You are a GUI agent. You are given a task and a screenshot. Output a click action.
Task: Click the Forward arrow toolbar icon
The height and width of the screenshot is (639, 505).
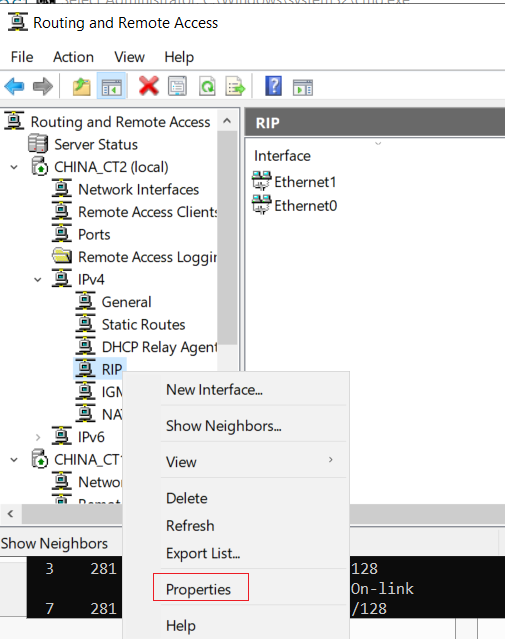pyautogui.click(x=43, y=86)
